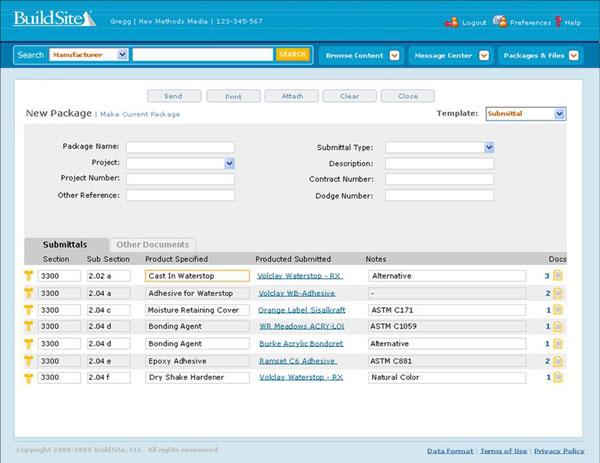This screenshot has height=463, width=600.
Task: Click the Description input field
Action: click(439, 164)
